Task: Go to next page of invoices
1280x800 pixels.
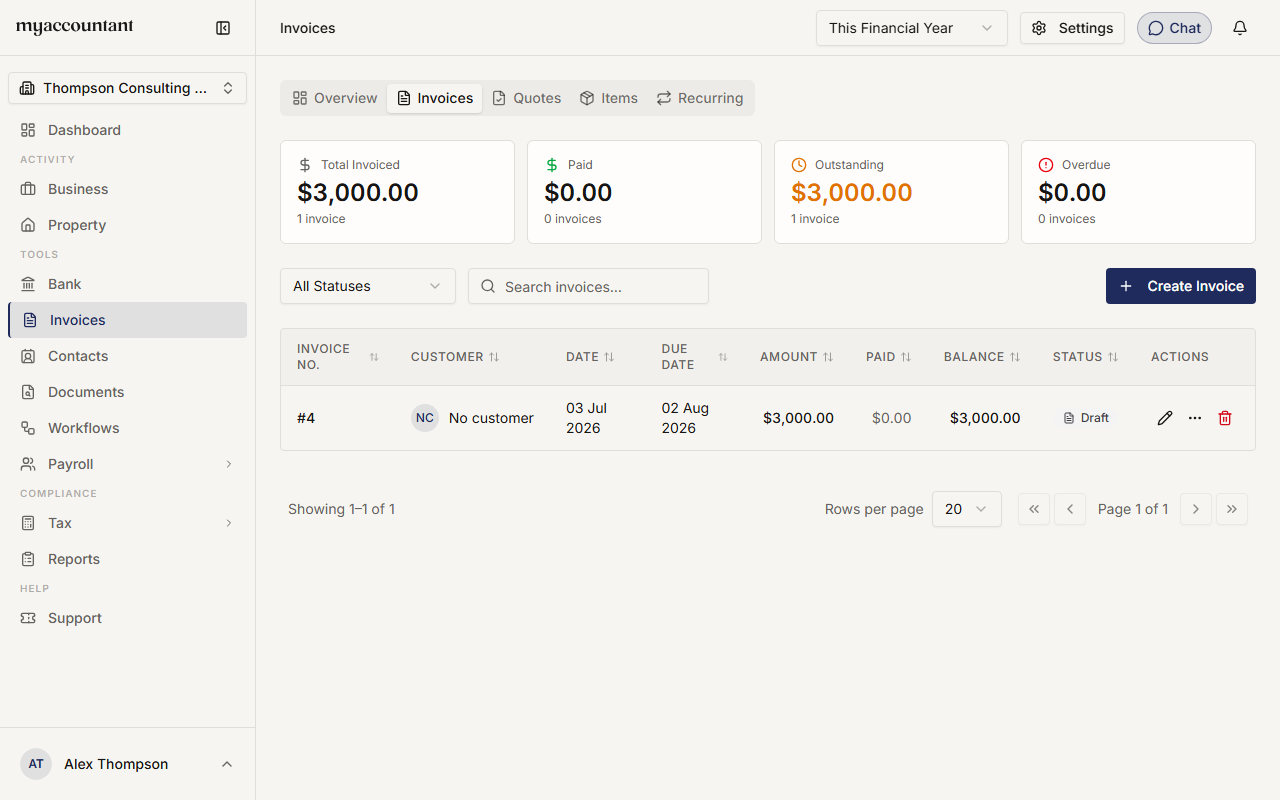Action: tap(1196, 509)
